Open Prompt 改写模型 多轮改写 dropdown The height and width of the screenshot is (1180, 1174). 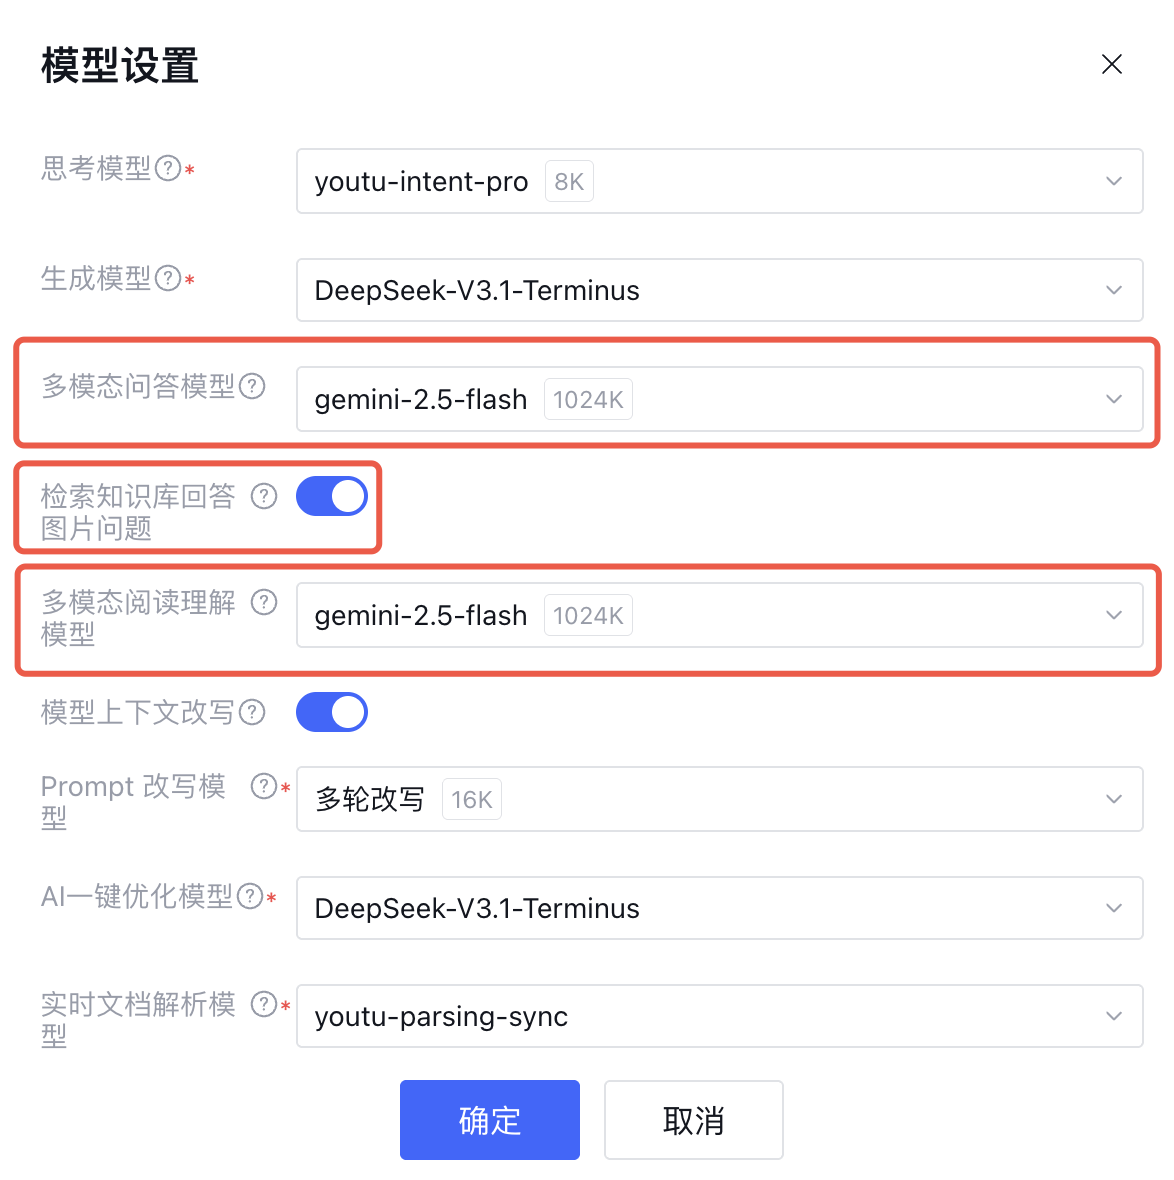point(719,799)
